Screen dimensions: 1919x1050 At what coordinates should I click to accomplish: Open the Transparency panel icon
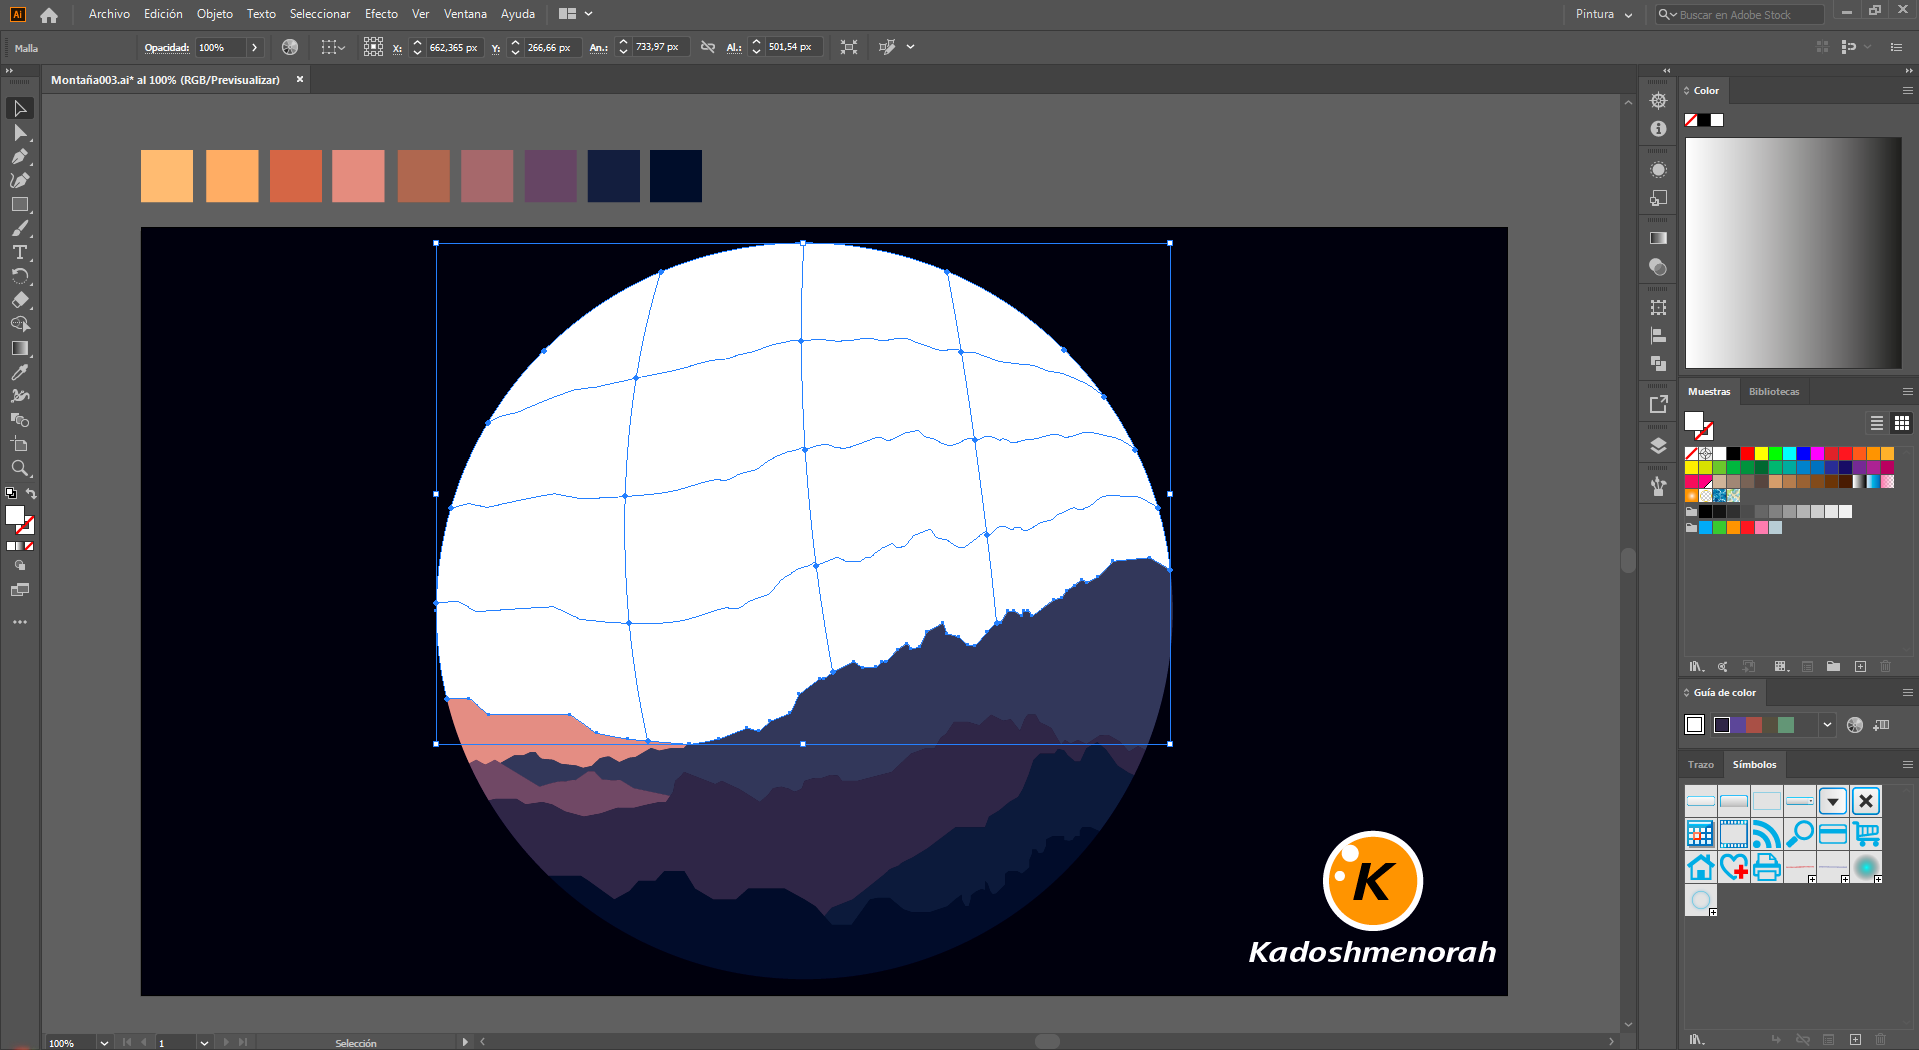[x=1658, y=267]
